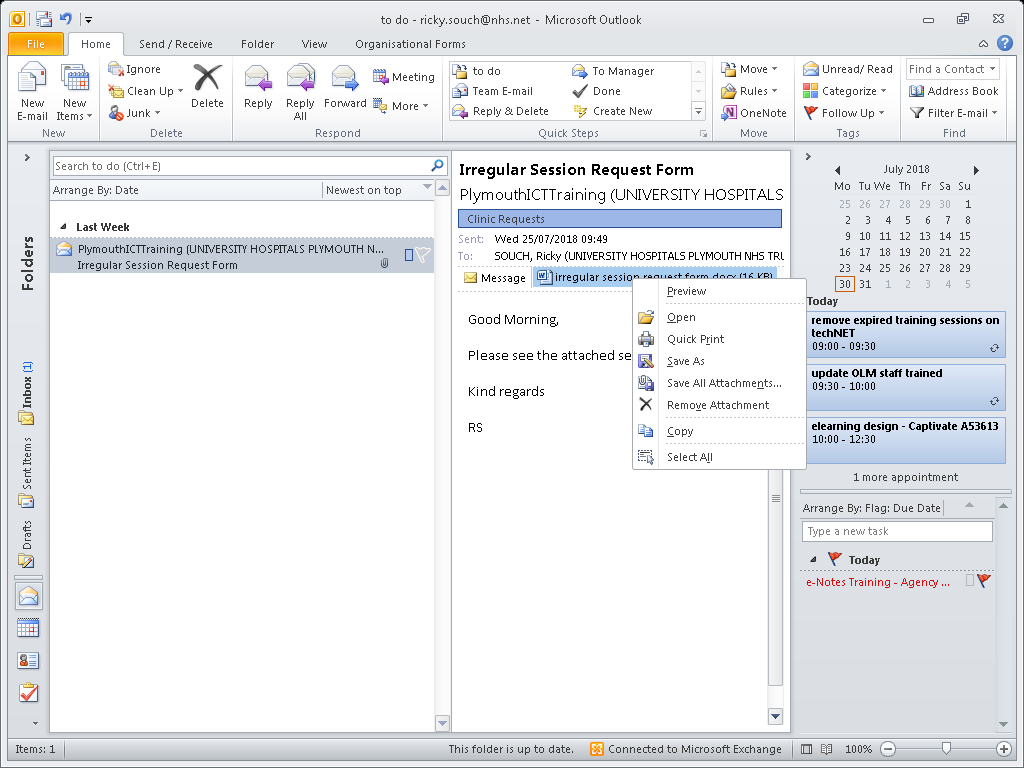The height and width of the screenshot is (768, 1024).
Task: Open the Categorize dropdown
Action: pyautogui.click(x=845, y=91)
